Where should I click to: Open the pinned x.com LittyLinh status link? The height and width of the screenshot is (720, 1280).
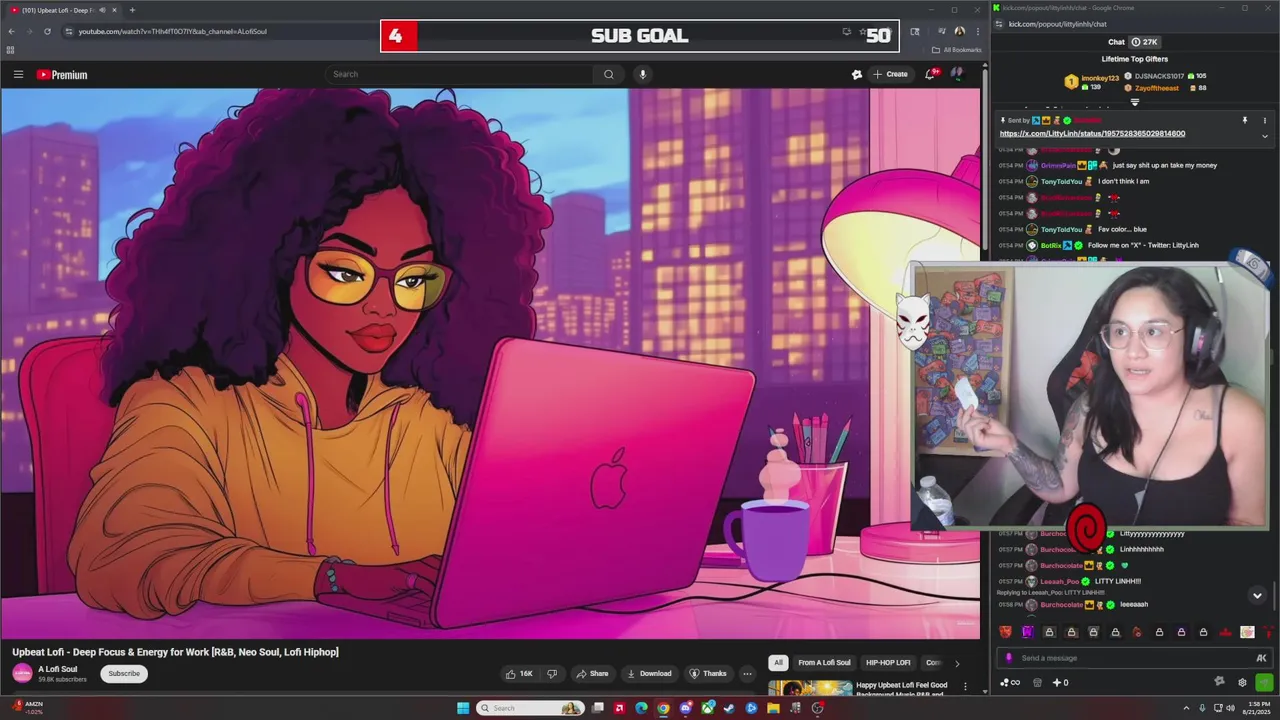(x=1092, y=133)
